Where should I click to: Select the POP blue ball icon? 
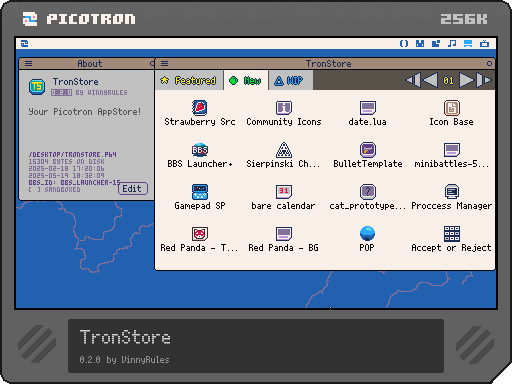click(x=367, y=234)
